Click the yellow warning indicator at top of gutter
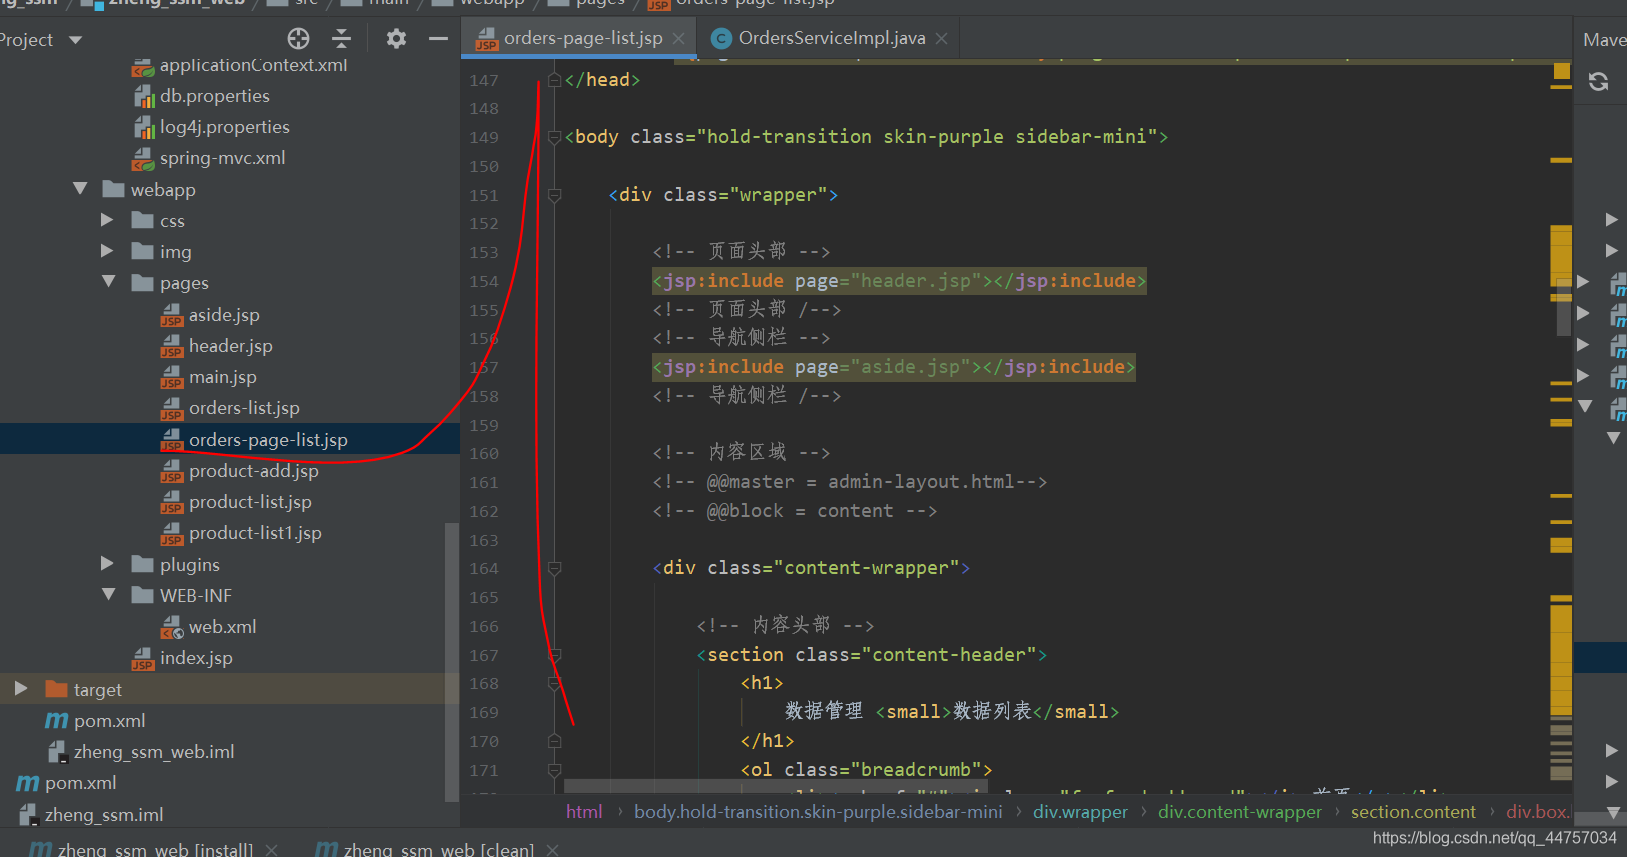This screenshot has height=857, width=1627. click(x=1561, y=71)
